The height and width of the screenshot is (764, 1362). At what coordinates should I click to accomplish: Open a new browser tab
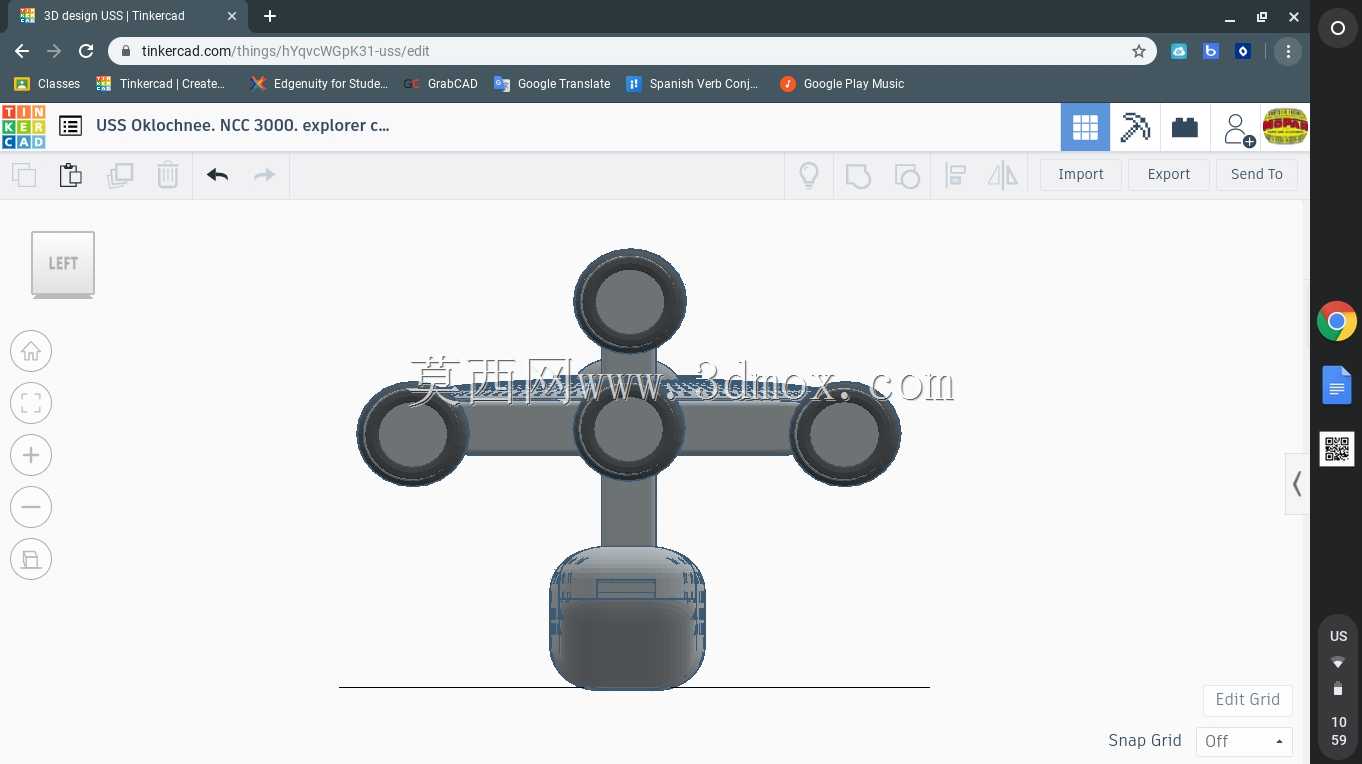[270, 16]
